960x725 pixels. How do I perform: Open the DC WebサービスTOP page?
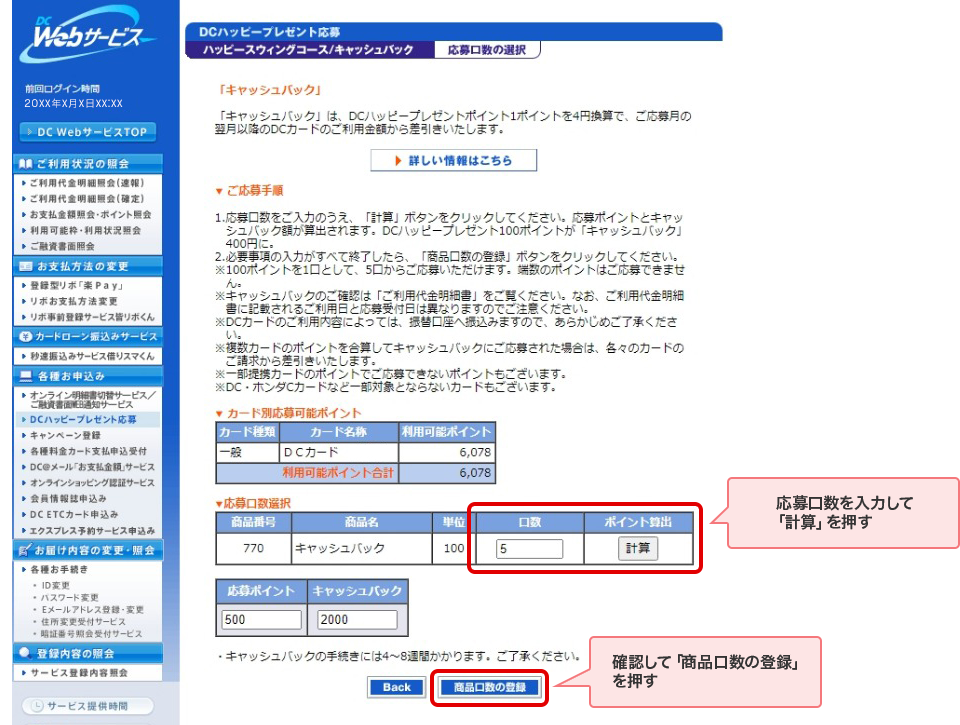(88, 132)
